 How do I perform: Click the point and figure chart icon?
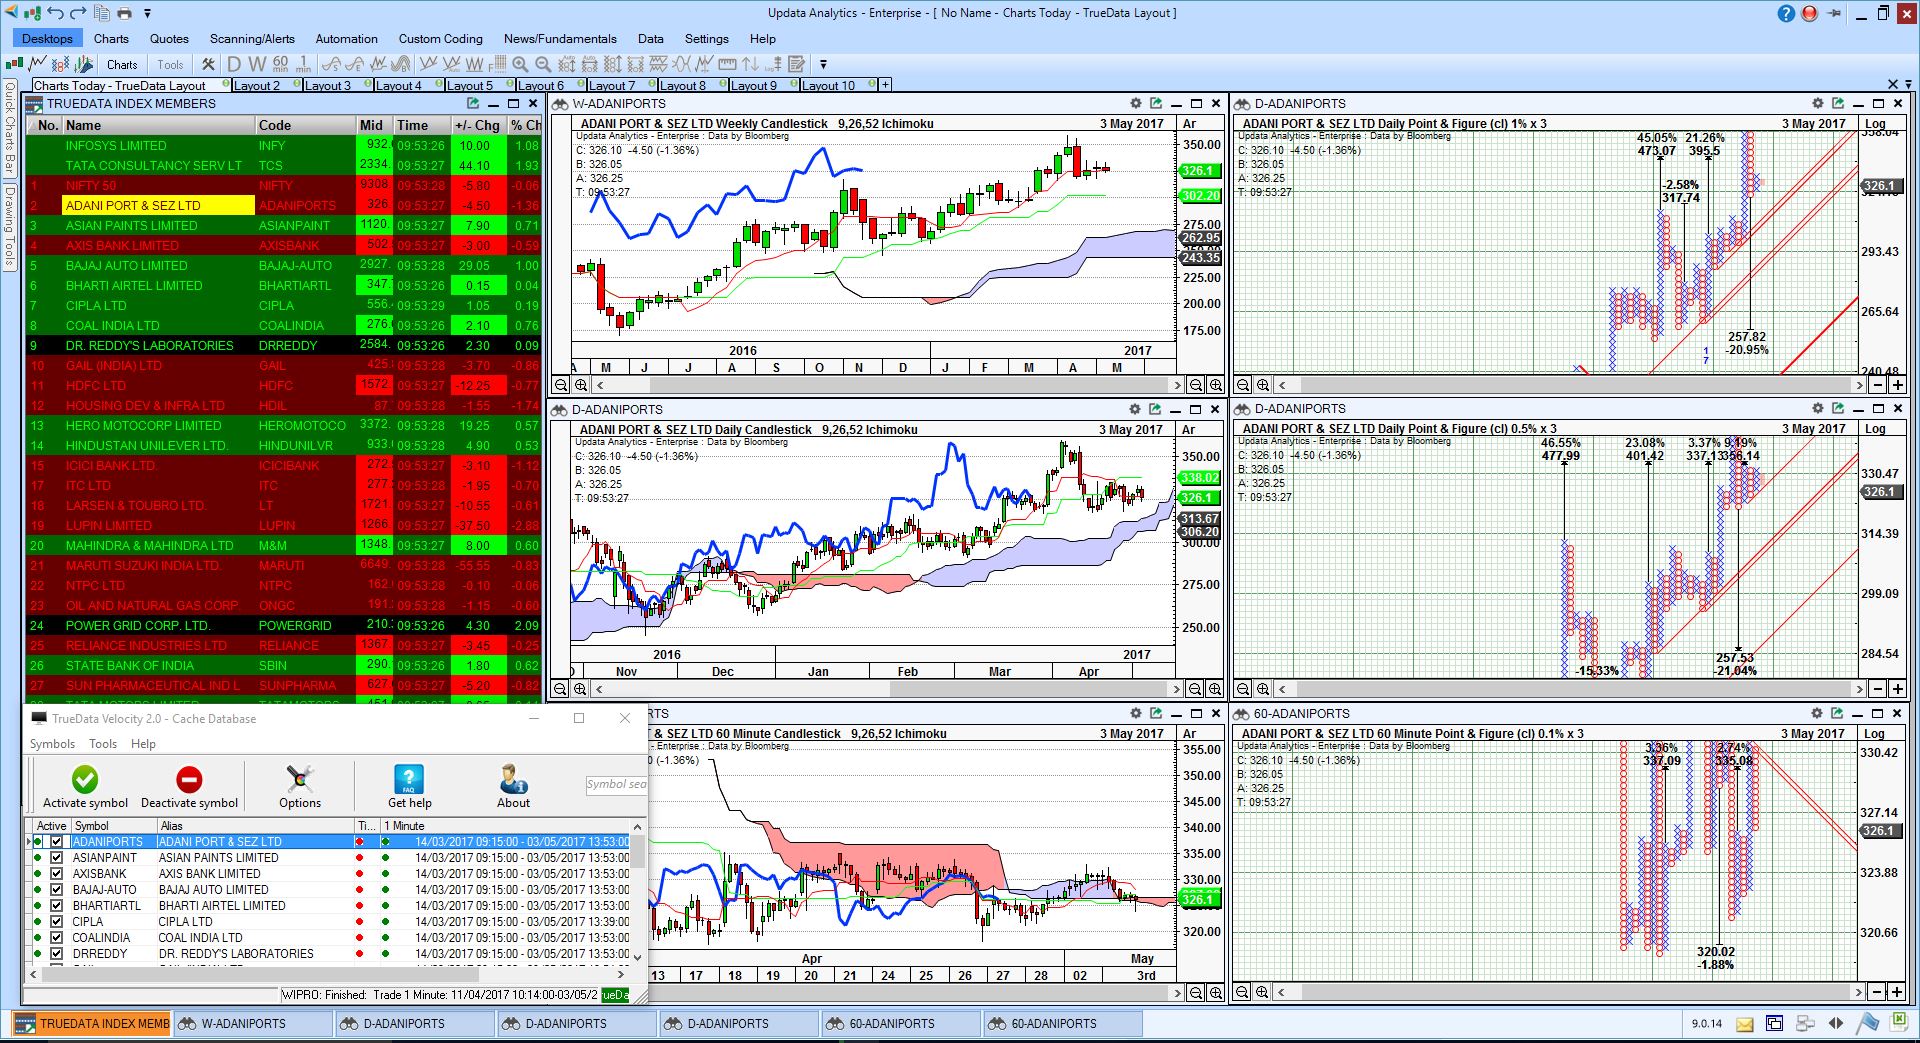(x=61, y=64)
